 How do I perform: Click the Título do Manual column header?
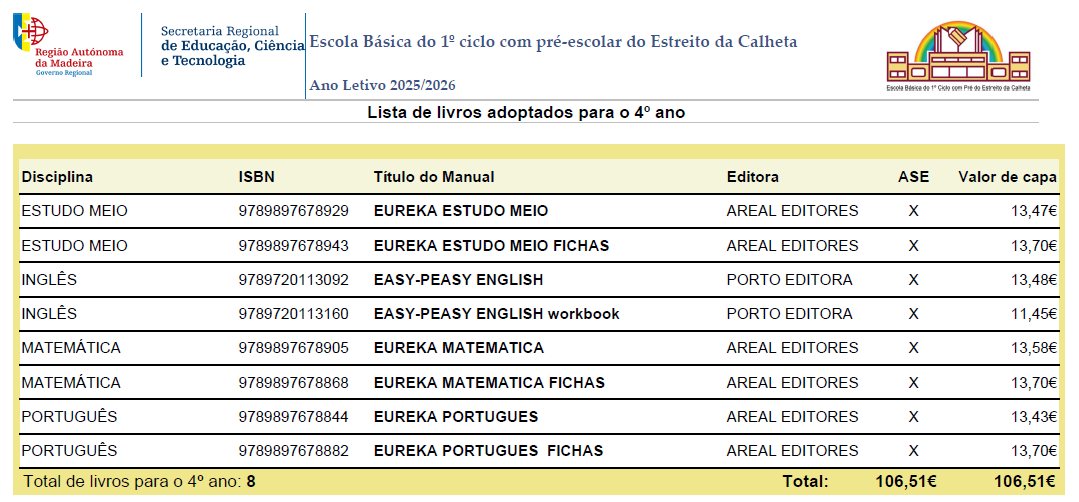[434, 177]
